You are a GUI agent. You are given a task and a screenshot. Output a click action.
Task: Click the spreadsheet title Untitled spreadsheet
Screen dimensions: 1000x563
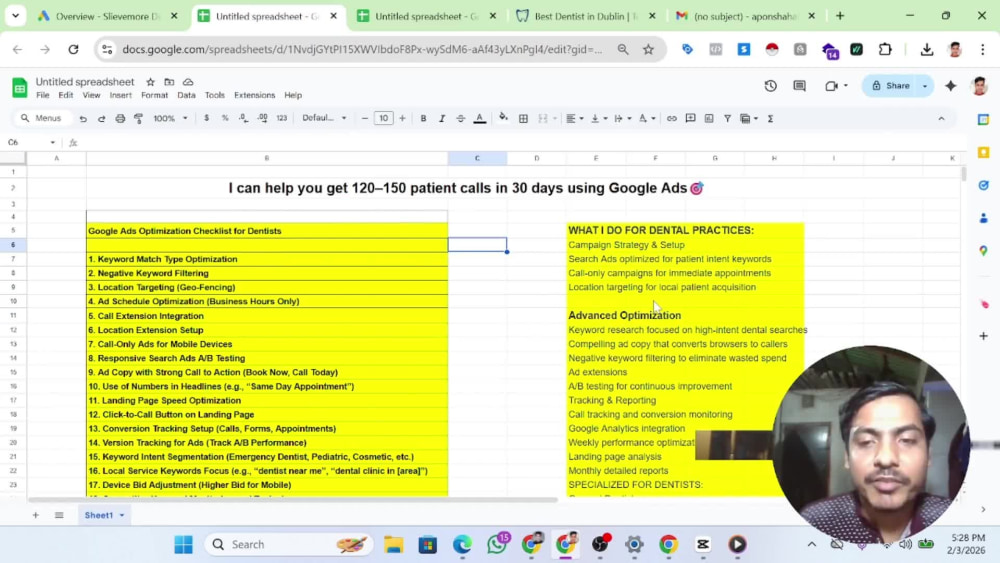[85, 82]
